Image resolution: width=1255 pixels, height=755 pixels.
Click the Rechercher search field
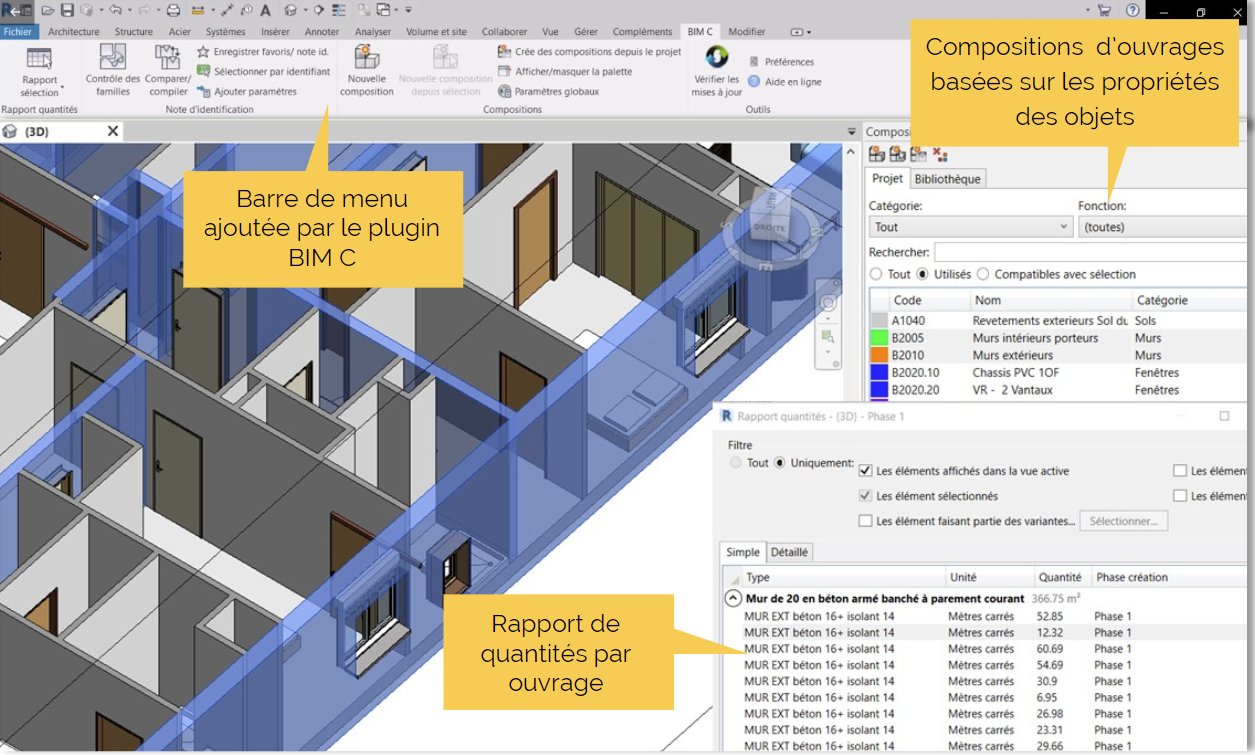click(1090, 253)
